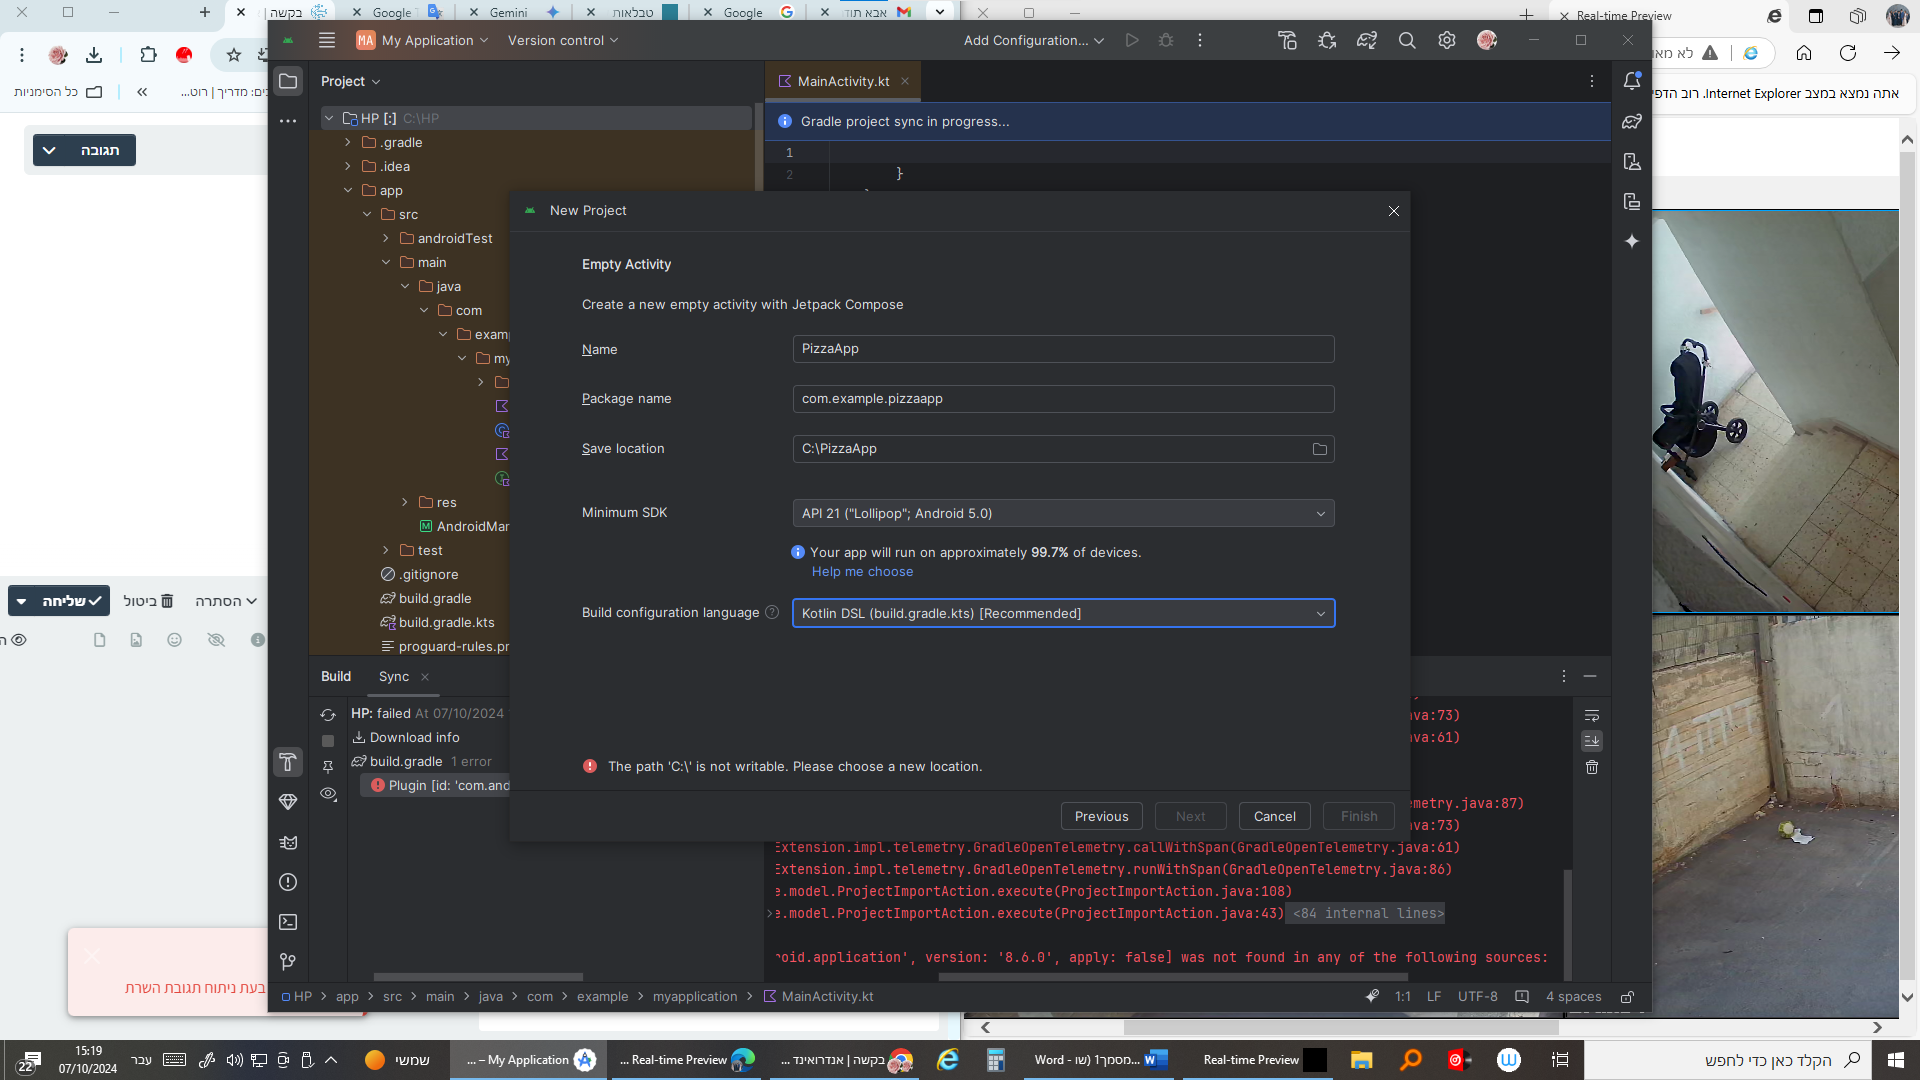The height and width of the screenshot is (1080, 1920).
Task: Open the Project view selector dropdown
Action: pos(350,81)
